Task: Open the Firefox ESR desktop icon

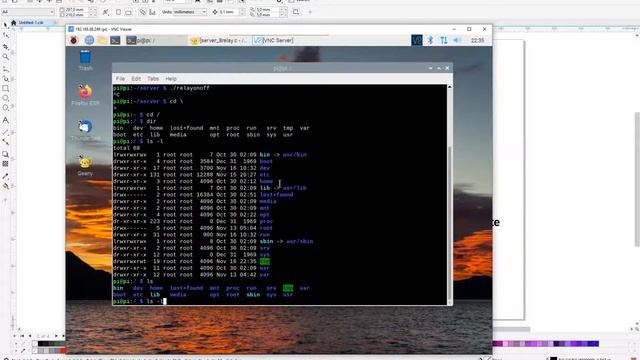Action: point(85,95)
